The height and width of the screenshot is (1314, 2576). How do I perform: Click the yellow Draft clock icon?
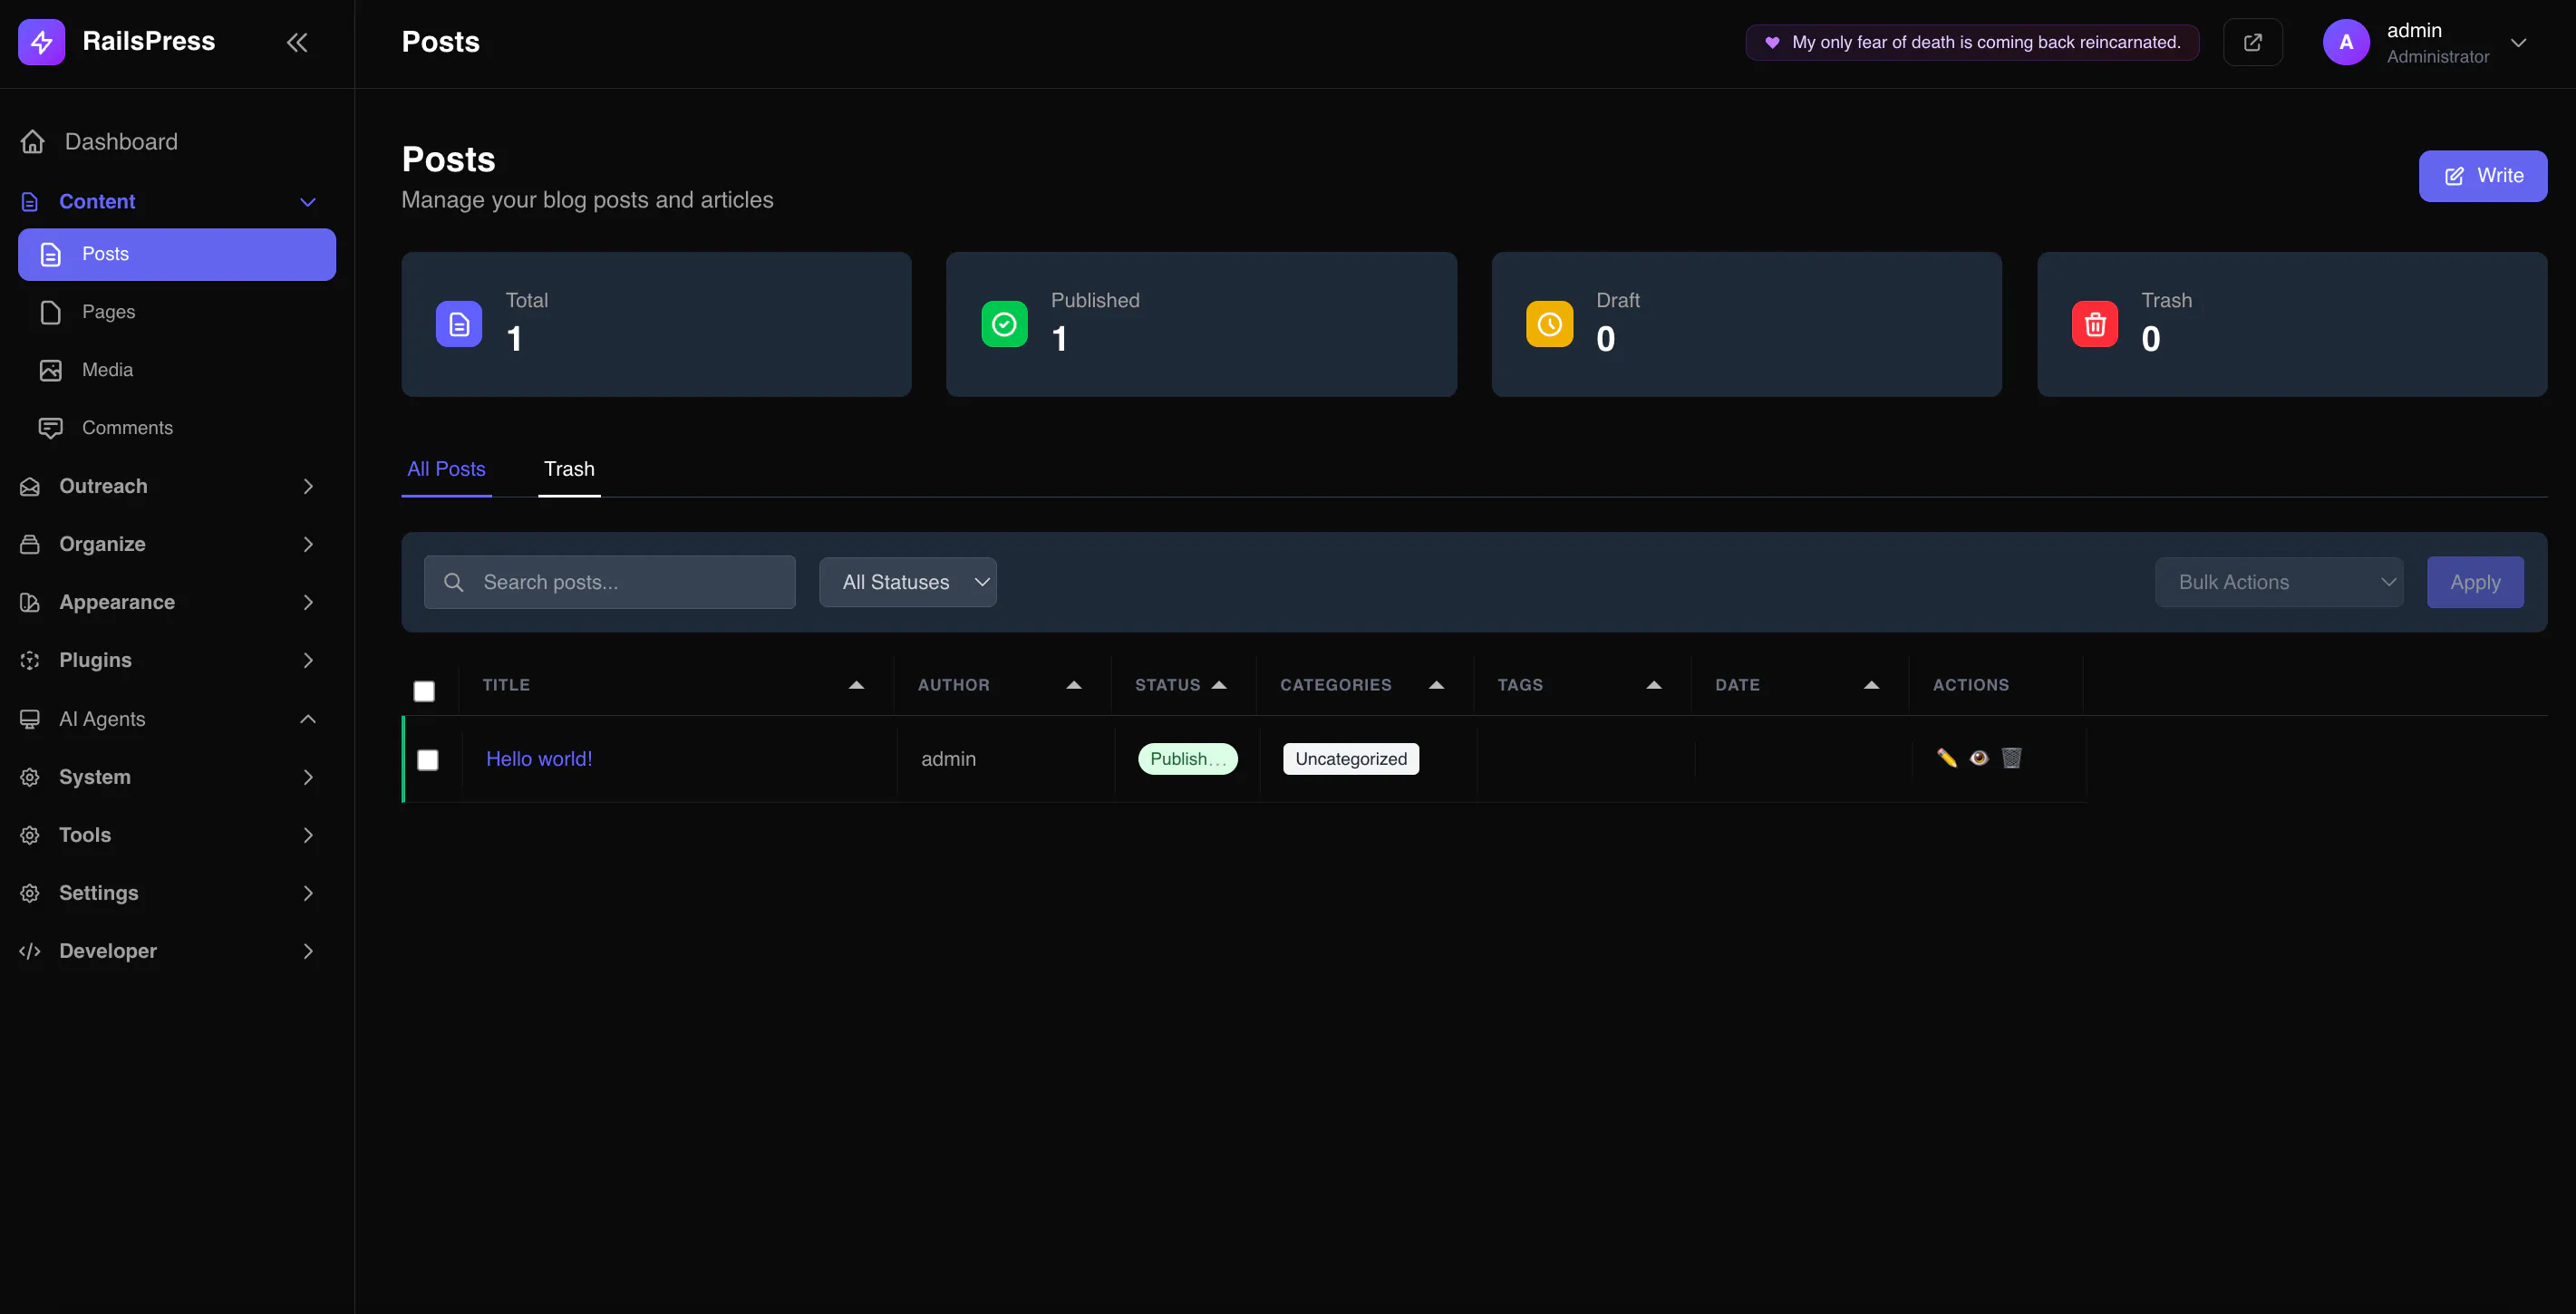click(x=1549, y=324)
